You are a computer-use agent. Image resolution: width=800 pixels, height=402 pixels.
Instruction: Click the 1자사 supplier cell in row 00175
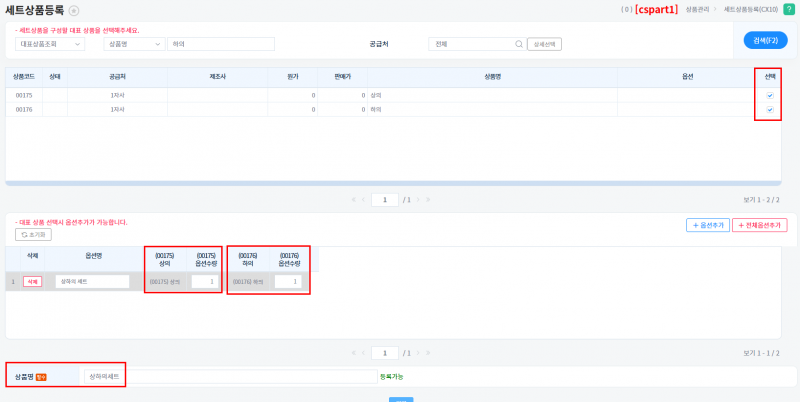(x=117, y=95)
